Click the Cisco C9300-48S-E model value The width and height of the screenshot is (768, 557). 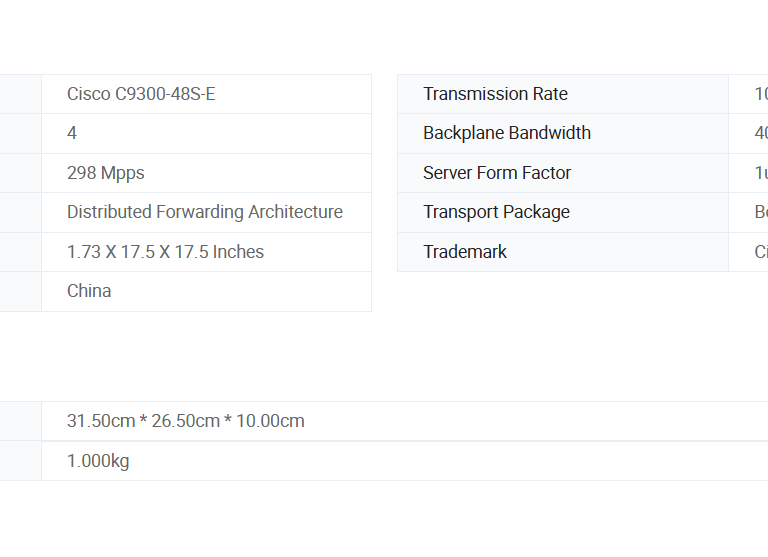tap(141, 94)
